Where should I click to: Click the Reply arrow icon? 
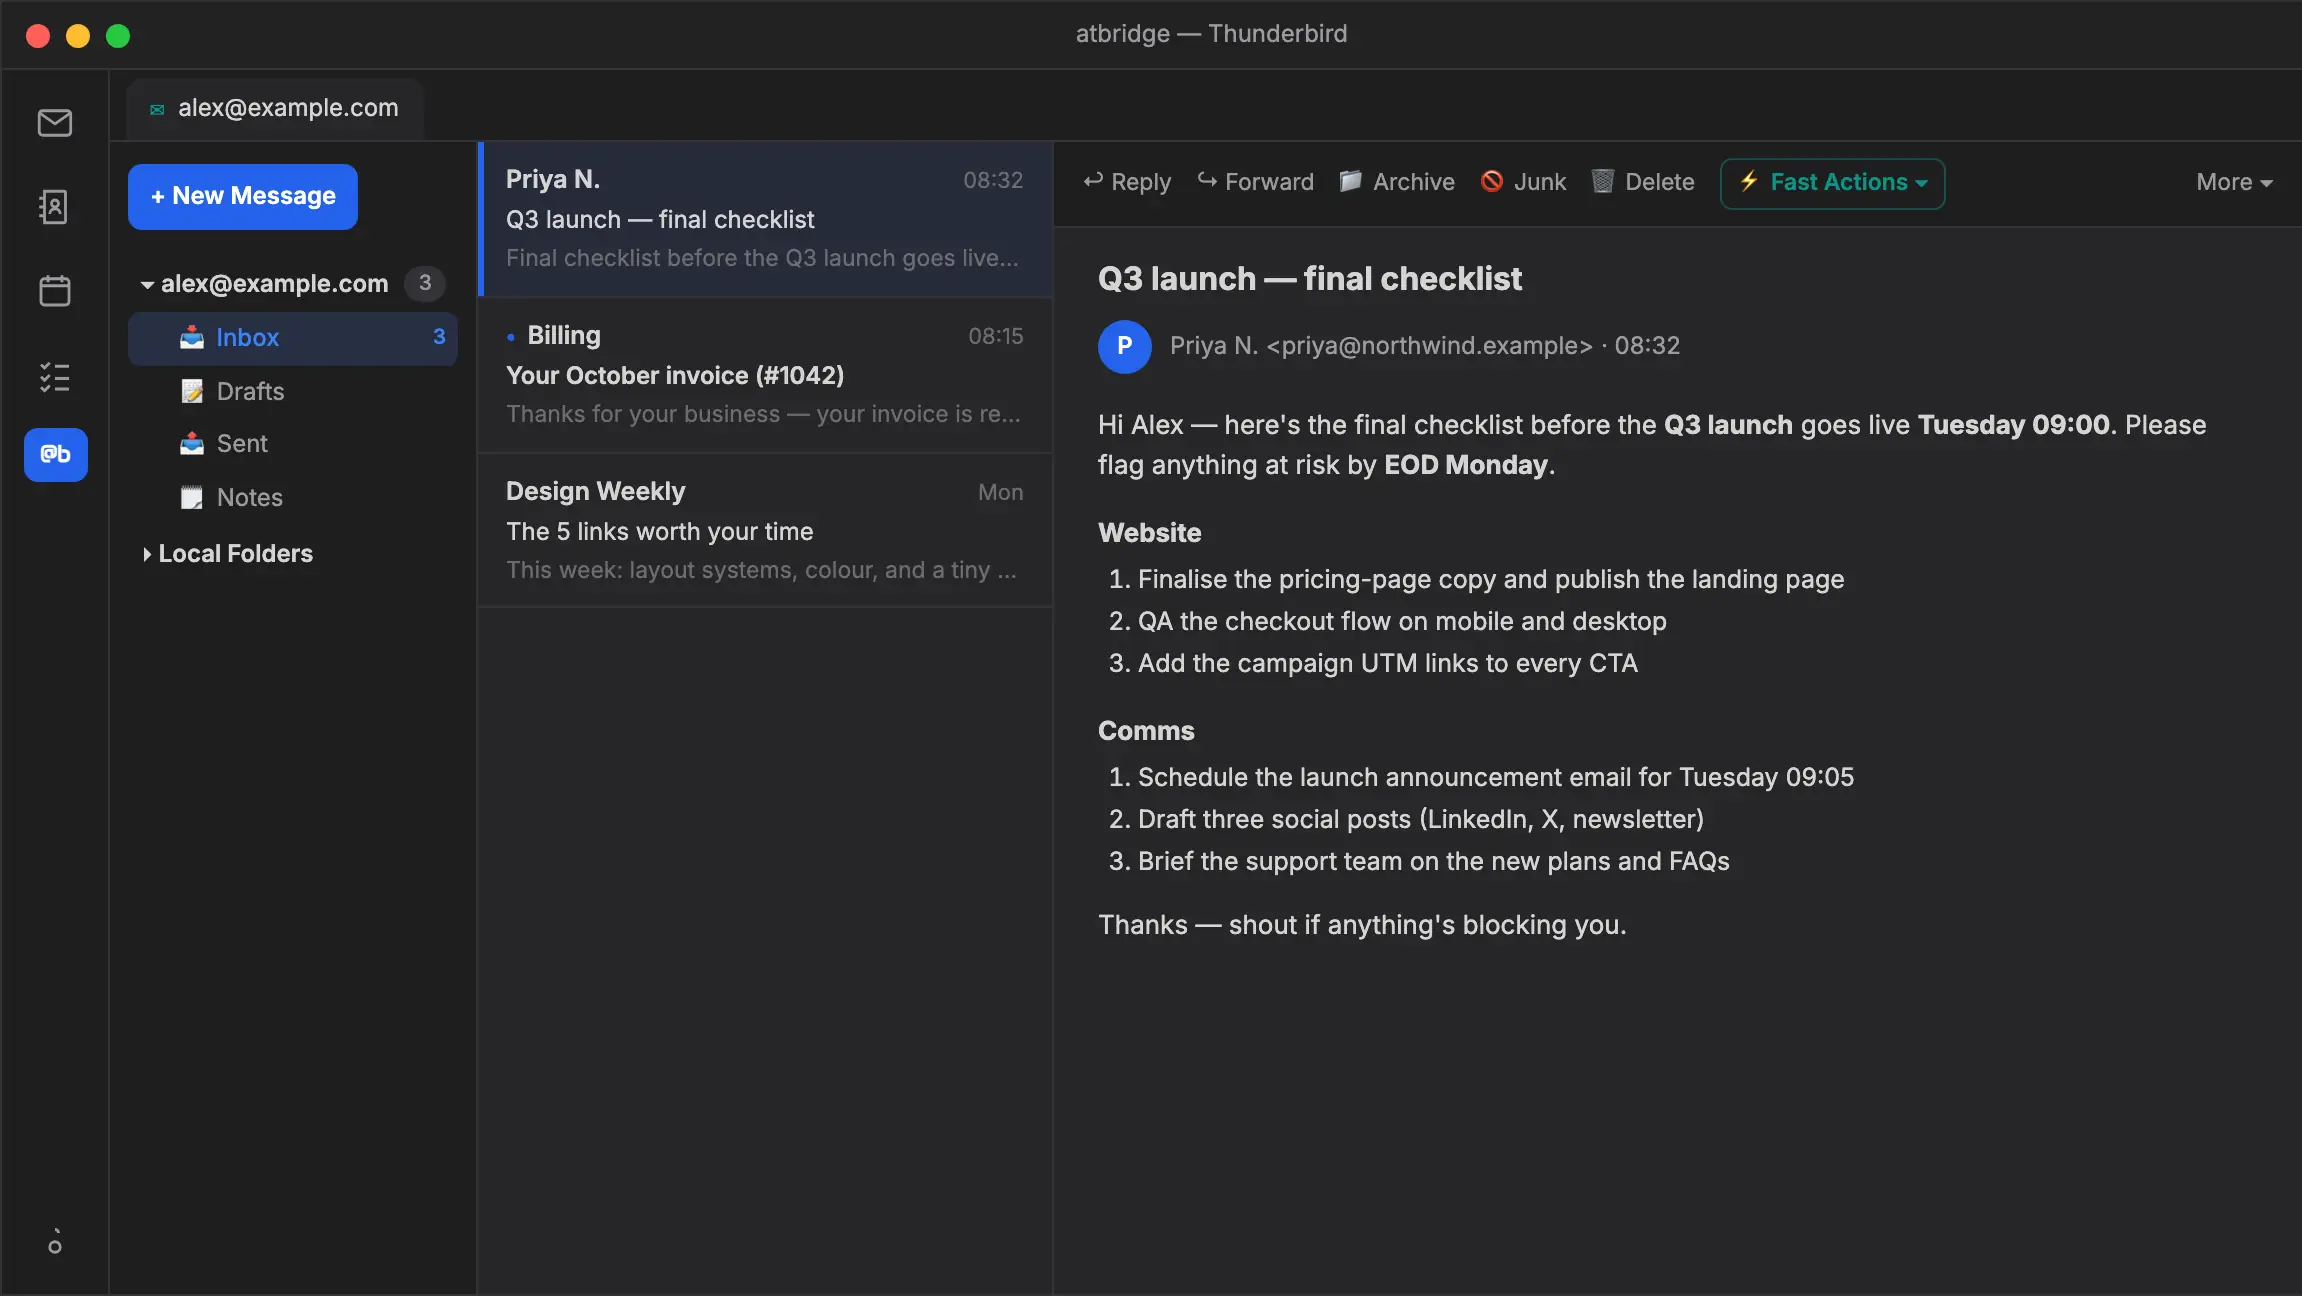click(1093, 181)
